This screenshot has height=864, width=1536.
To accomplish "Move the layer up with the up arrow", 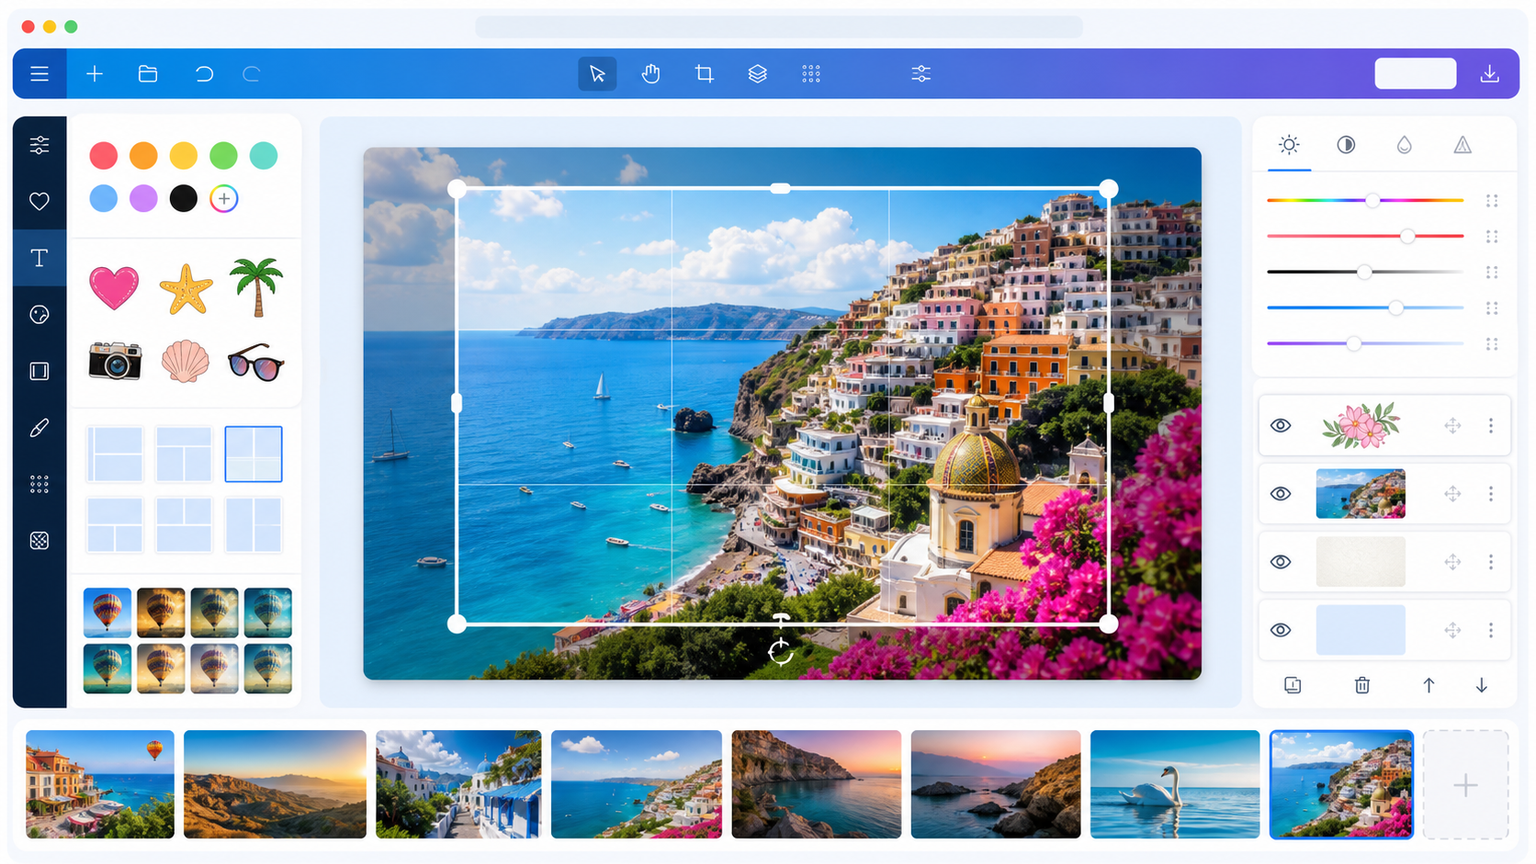I will (1429, 685).
